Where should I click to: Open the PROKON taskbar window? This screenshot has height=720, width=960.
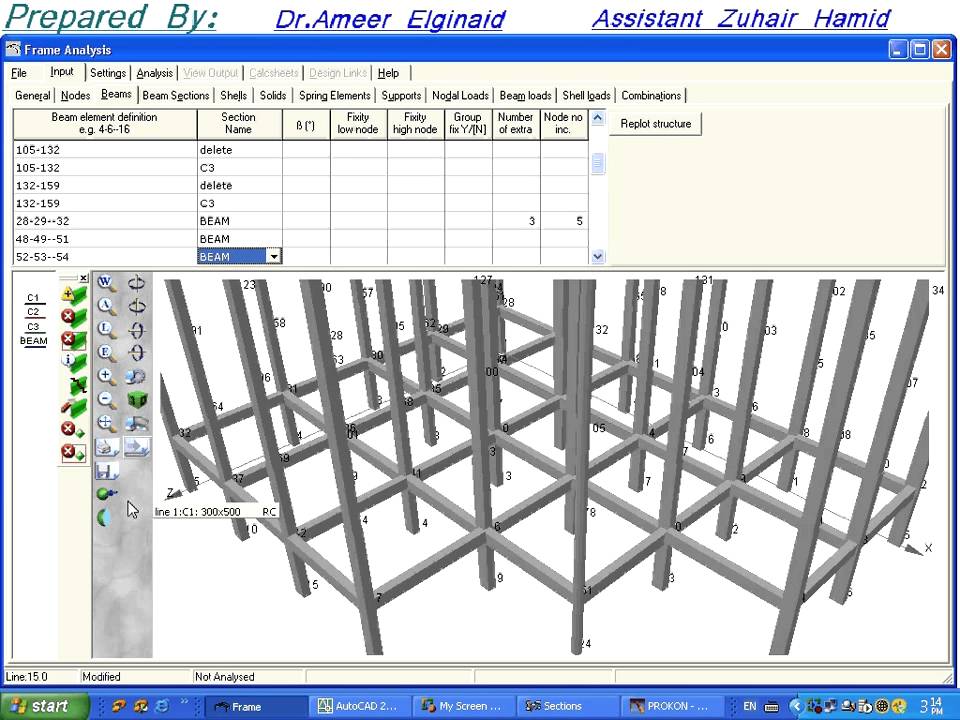(670, 706)
